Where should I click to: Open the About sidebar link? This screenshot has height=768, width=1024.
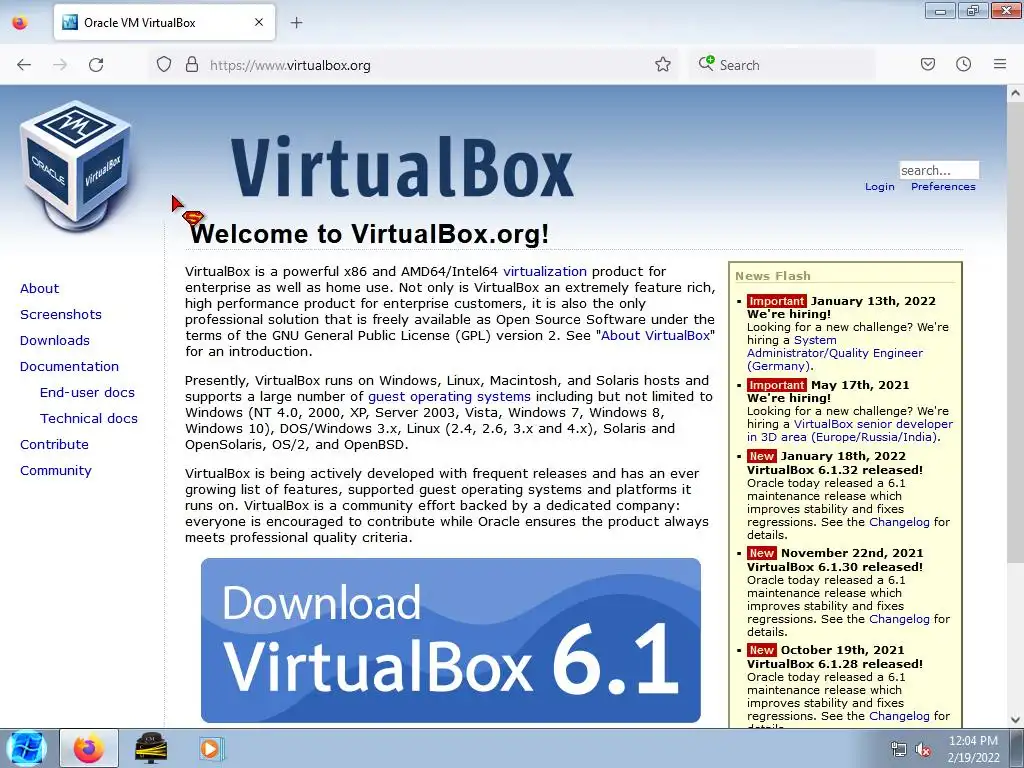[39, 289]
